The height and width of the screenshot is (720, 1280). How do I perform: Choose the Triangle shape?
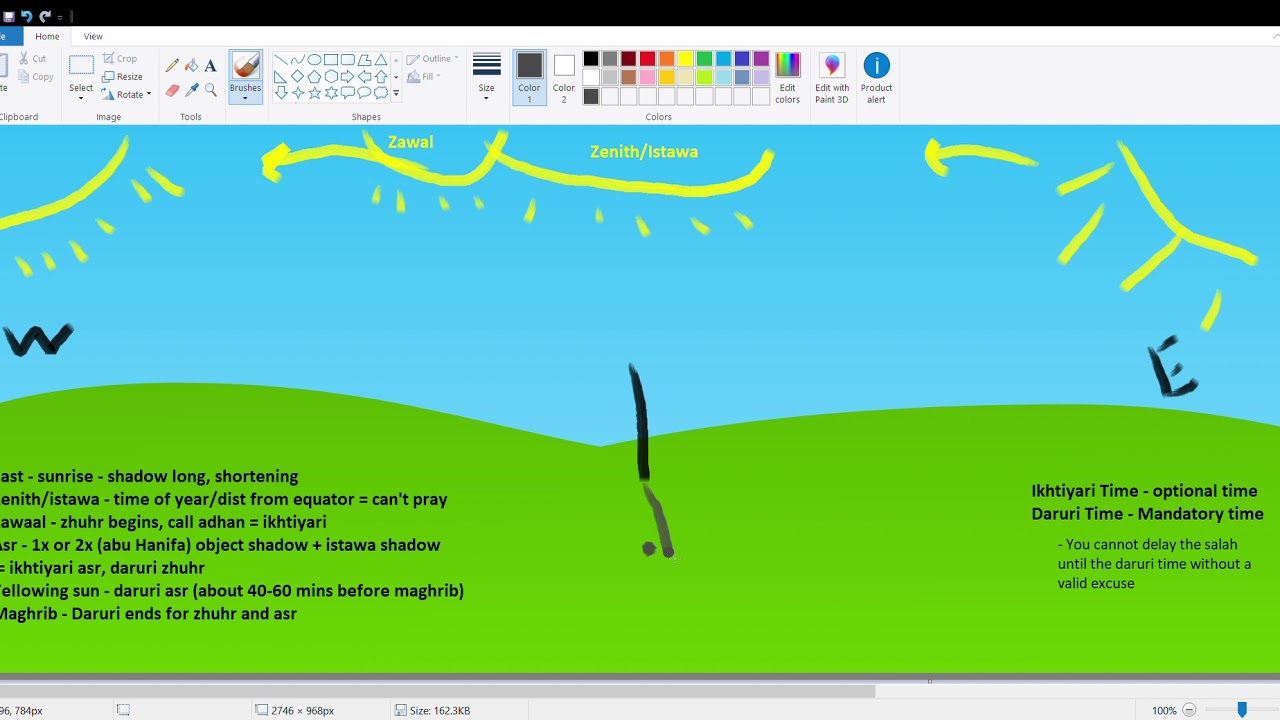coord(381,60)
